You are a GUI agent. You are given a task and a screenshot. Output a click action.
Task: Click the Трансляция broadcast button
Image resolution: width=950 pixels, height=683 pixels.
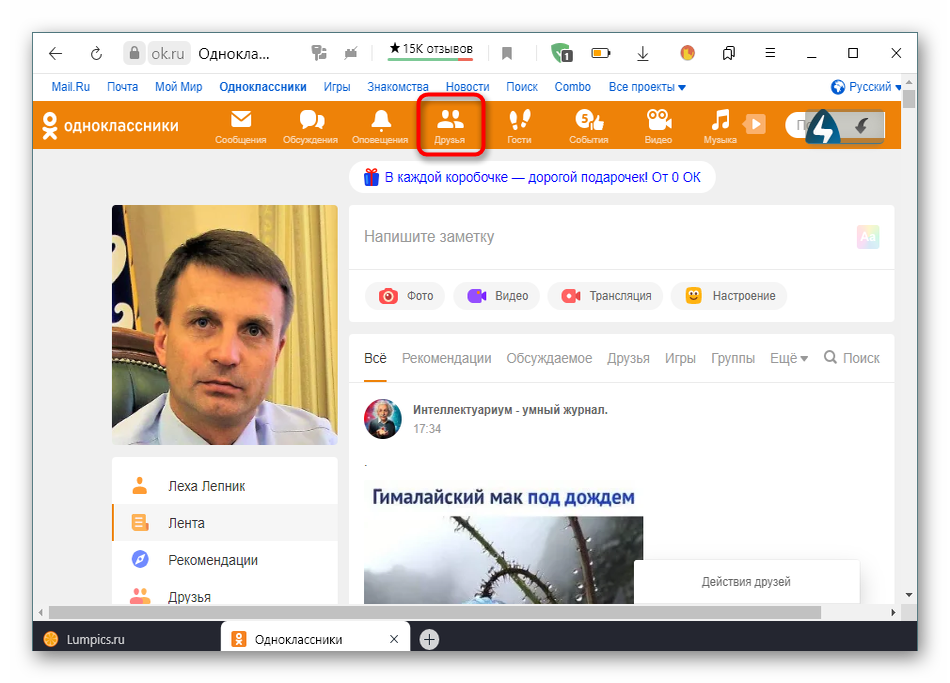[607, 296]
